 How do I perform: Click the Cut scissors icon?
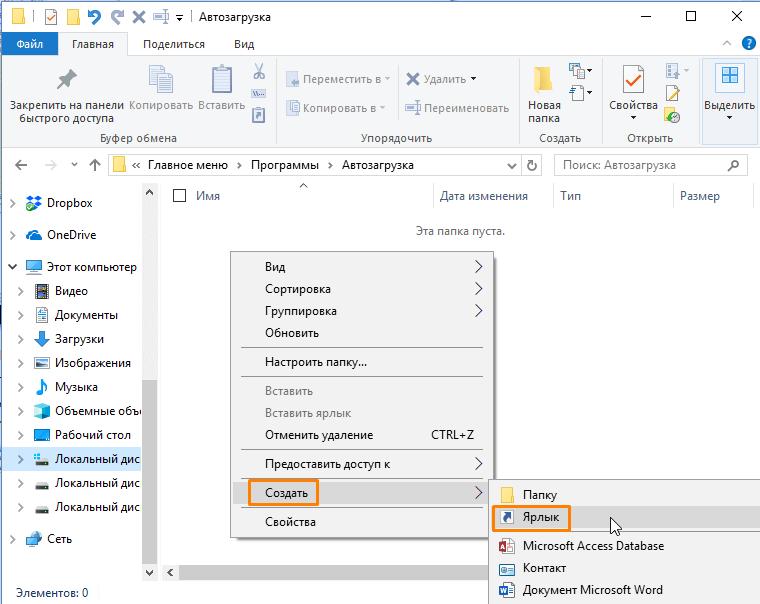tap(259, 71)
